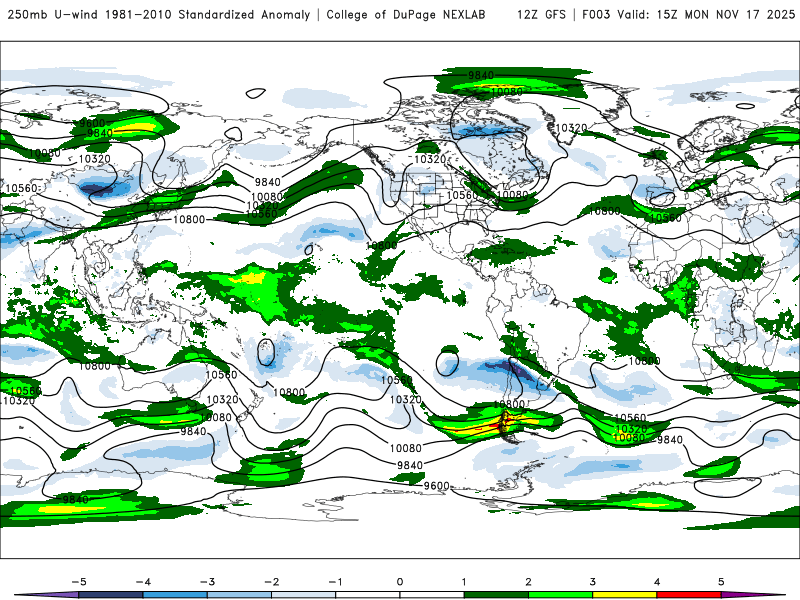The image size is (800, 600).
Task: Select the yellow color bar segment between 3 and 4
Action: (624, 595)
